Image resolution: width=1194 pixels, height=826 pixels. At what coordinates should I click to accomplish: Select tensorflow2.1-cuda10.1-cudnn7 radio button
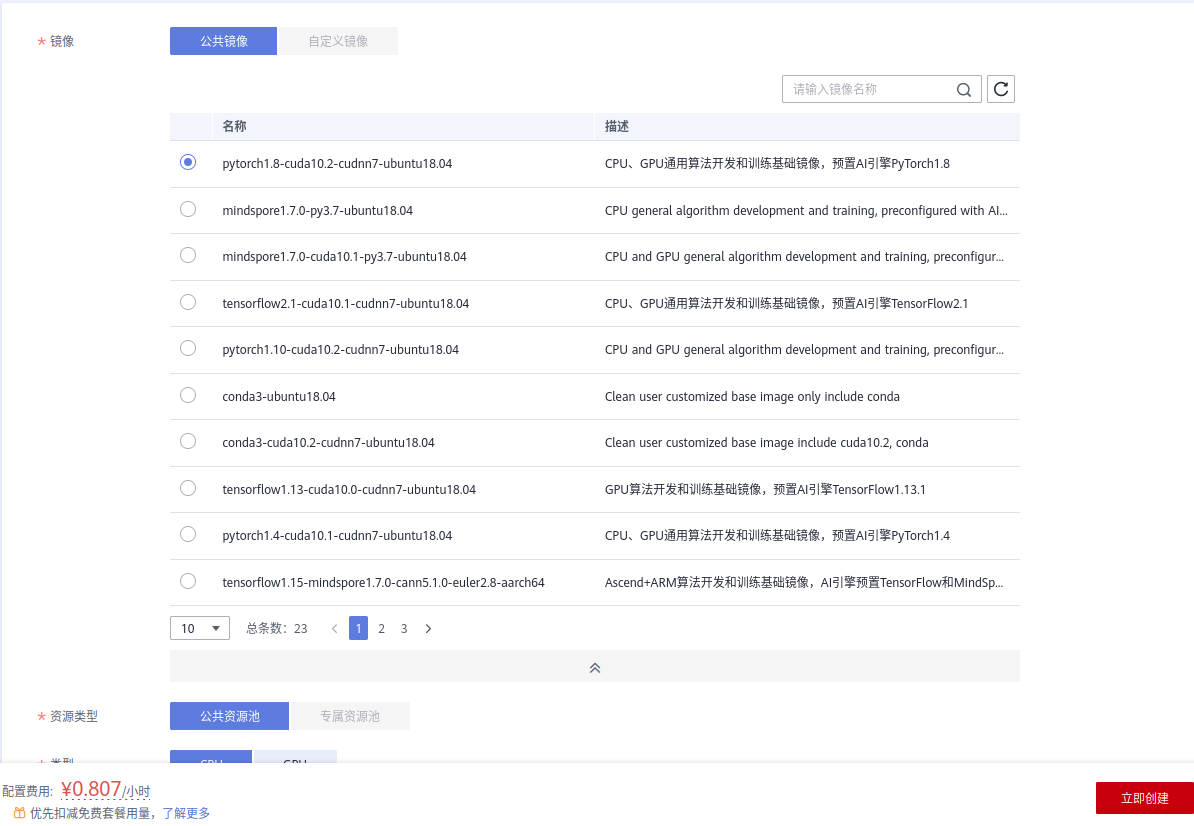188,302
